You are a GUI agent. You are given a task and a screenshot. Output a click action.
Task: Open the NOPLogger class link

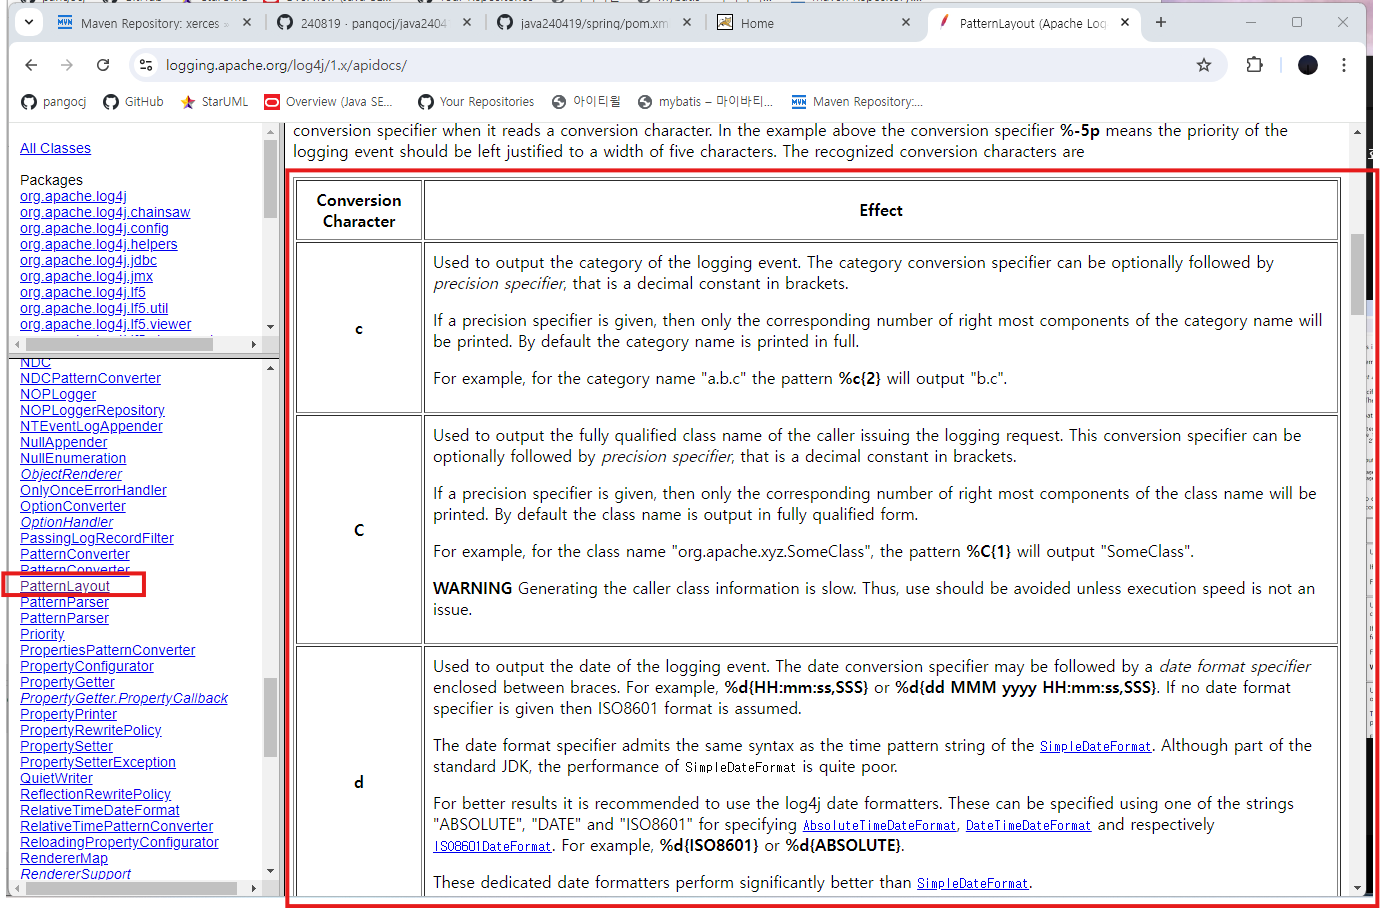coord(58,394)
